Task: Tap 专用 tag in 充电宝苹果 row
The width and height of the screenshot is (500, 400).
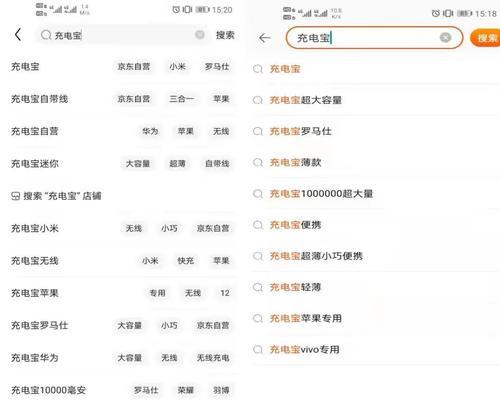Action: [x=157, y=293]
